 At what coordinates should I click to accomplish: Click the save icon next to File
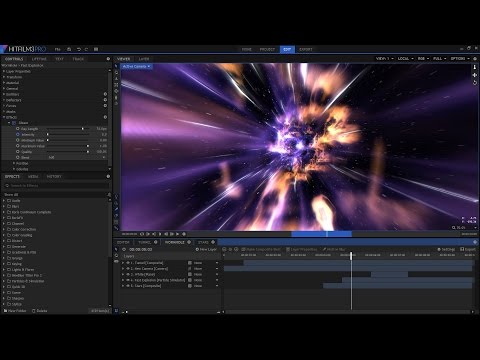pos(69,49)
